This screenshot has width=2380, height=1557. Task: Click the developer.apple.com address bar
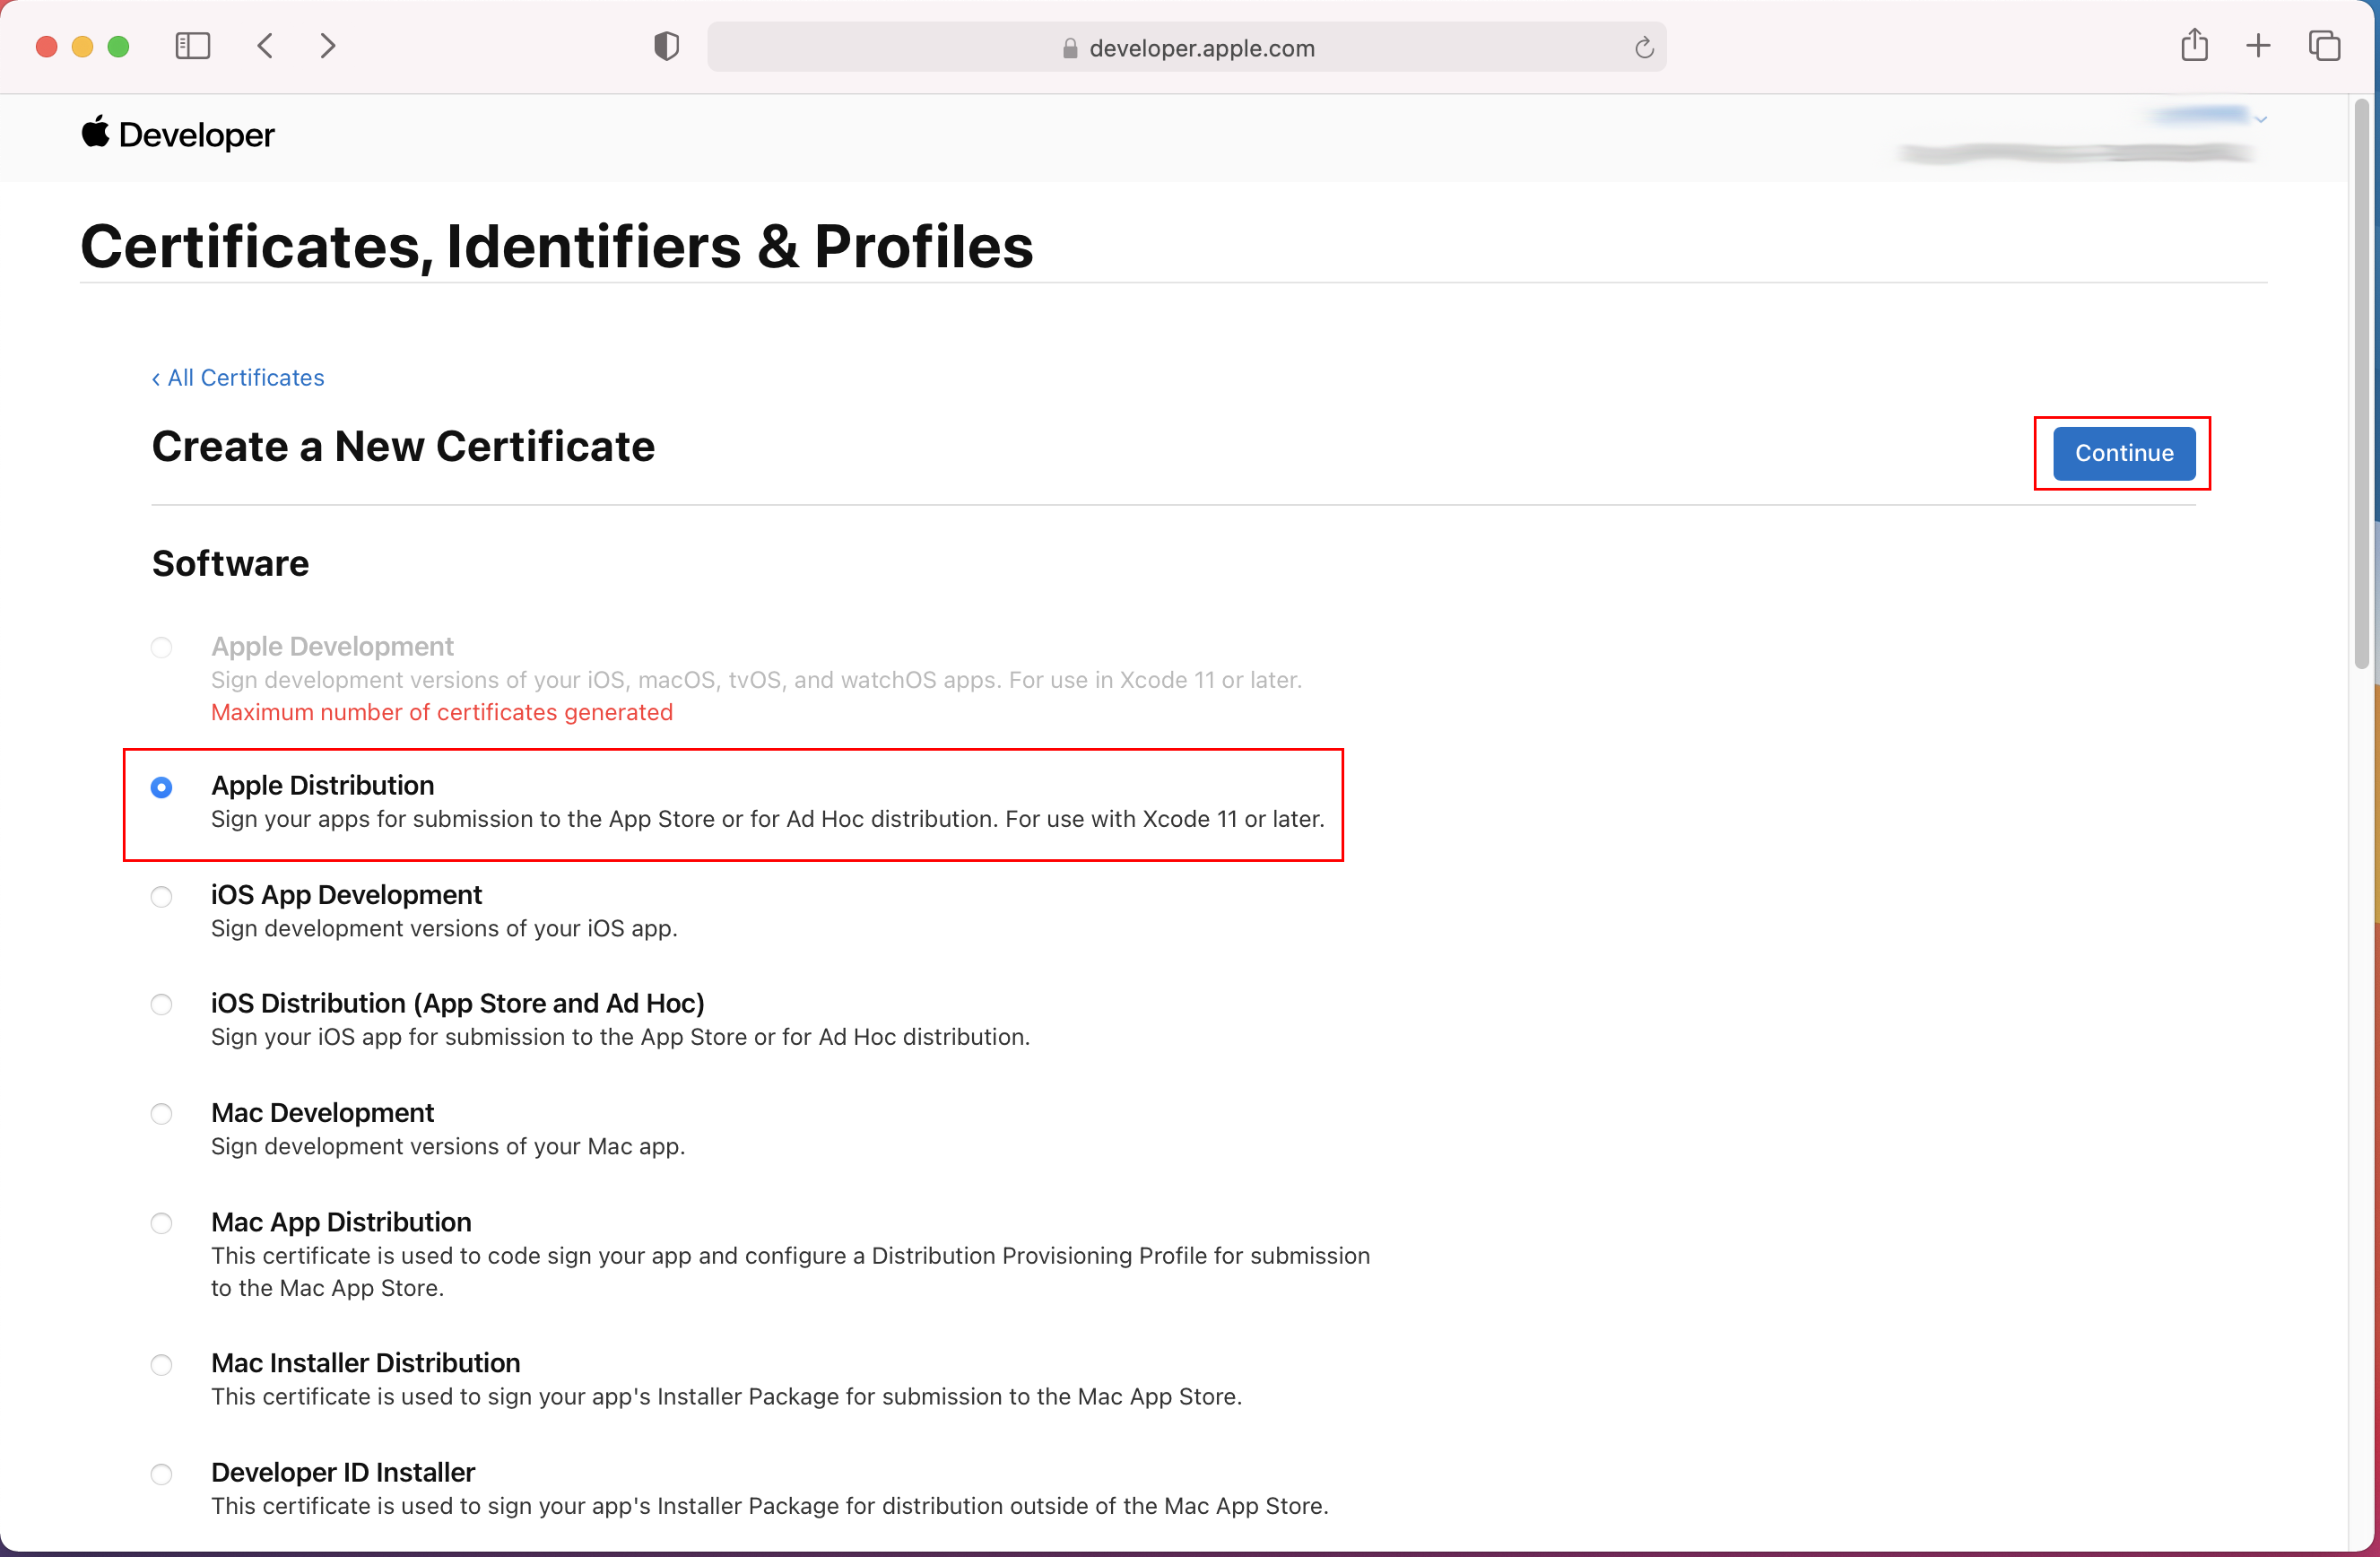(x=1200, y=48)
